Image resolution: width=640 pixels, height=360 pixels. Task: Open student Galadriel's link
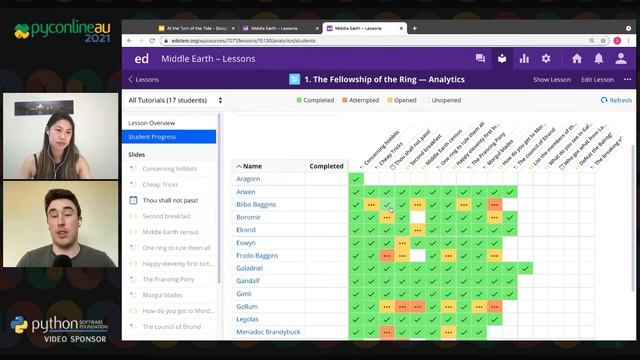coord(249,268)
